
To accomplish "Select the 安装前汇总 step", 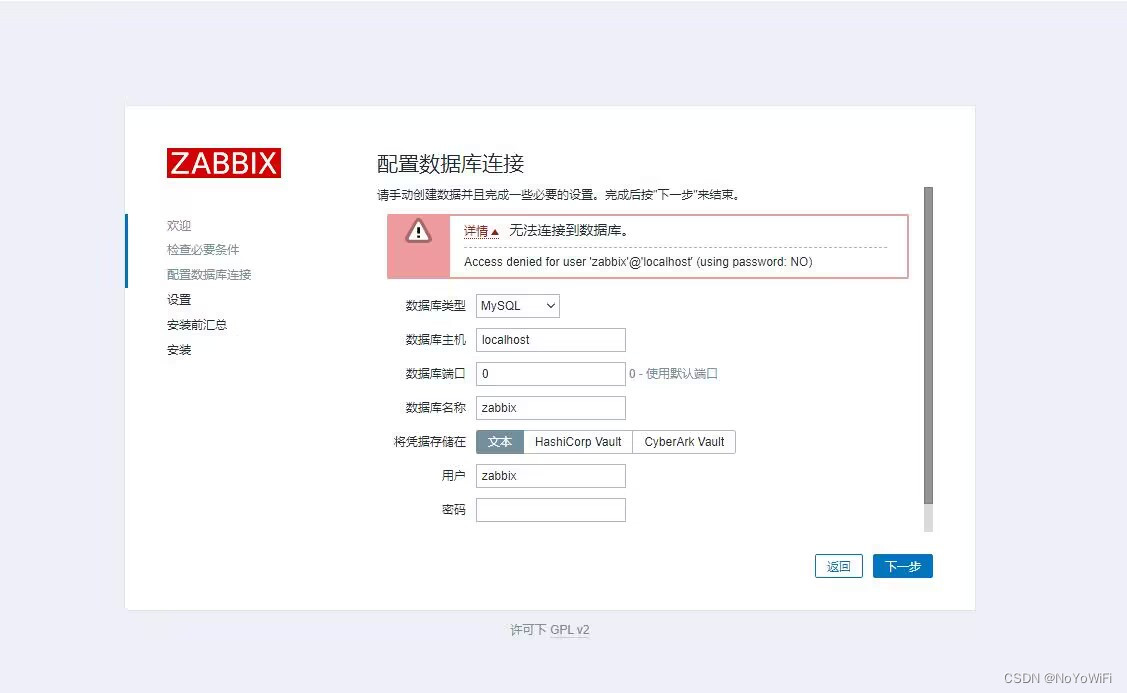I will [x=197, y=324].
